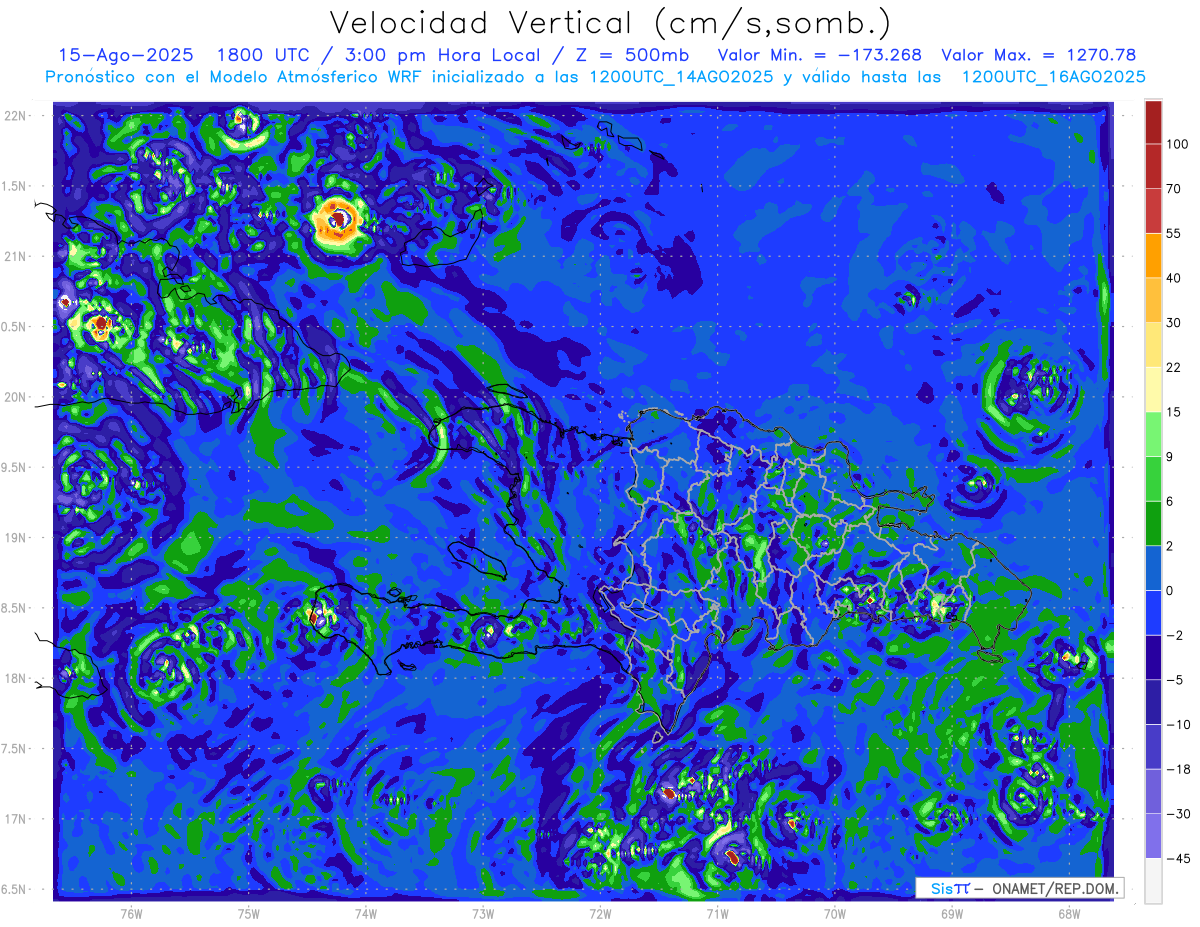Screen dimensions: 1200x927
Task: Click the '72W' longitude label
Action: coord(600,913)
